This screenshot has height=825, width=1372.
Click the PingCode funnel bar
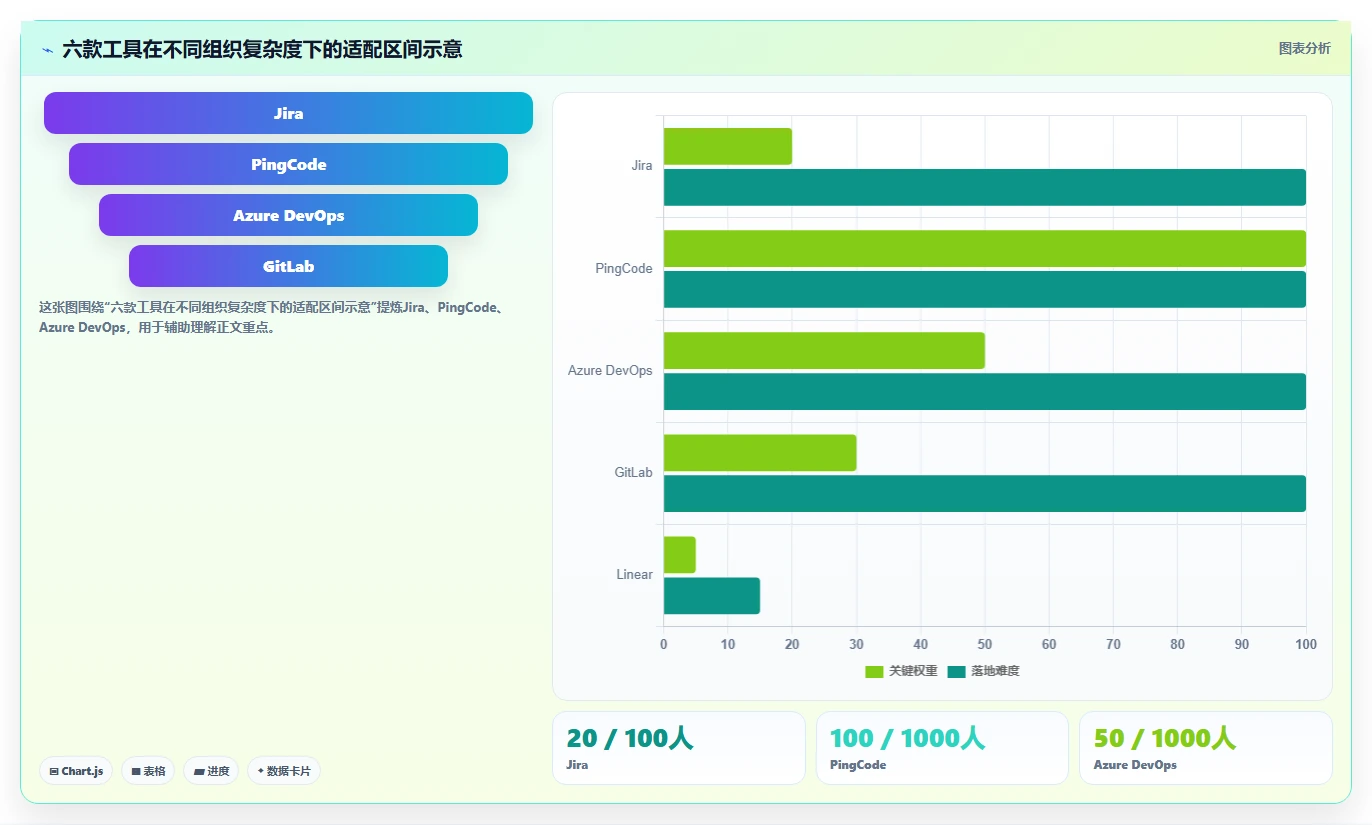(x=288, y=164)
